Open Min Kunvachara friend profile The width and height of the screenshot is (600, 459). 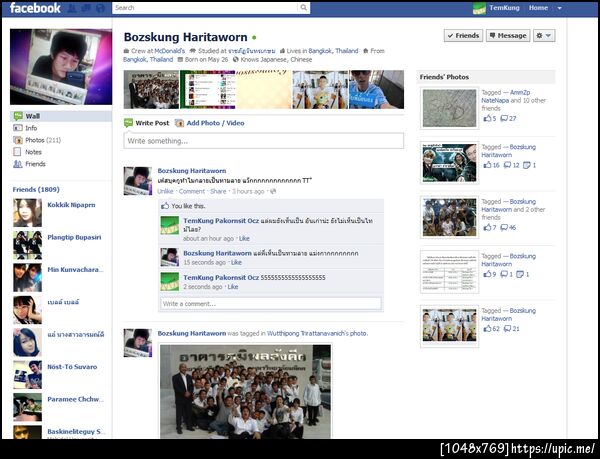(75, 270)
